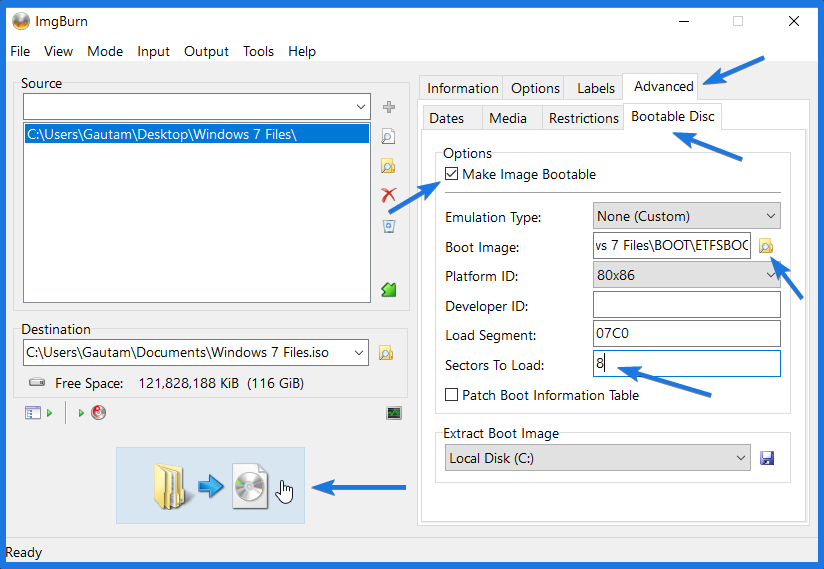Open the File menu
This screenshot has width=824, height=569.
(20, 51)
